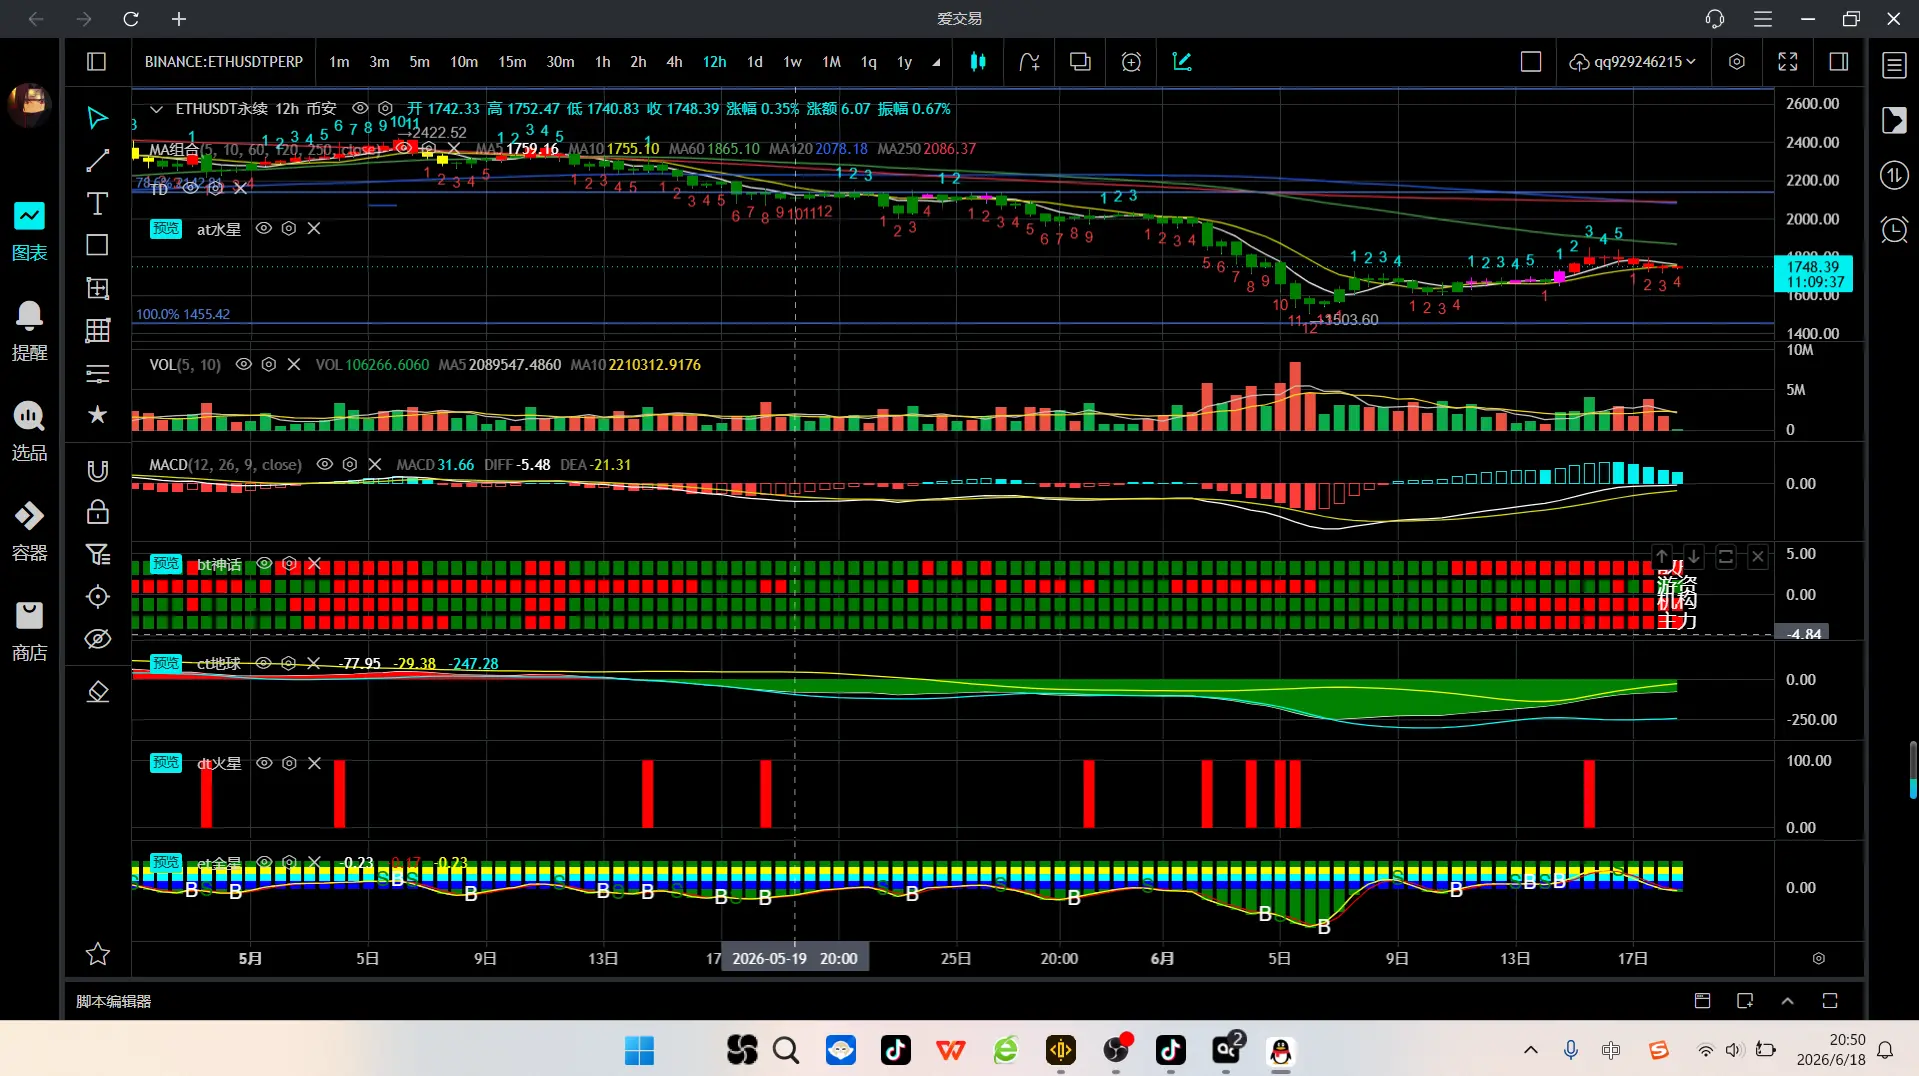The height and width of the screenshot is (1076, 1919).
Task: Toggle visibility of dt火星 indicator
Action: coord(264,763)
